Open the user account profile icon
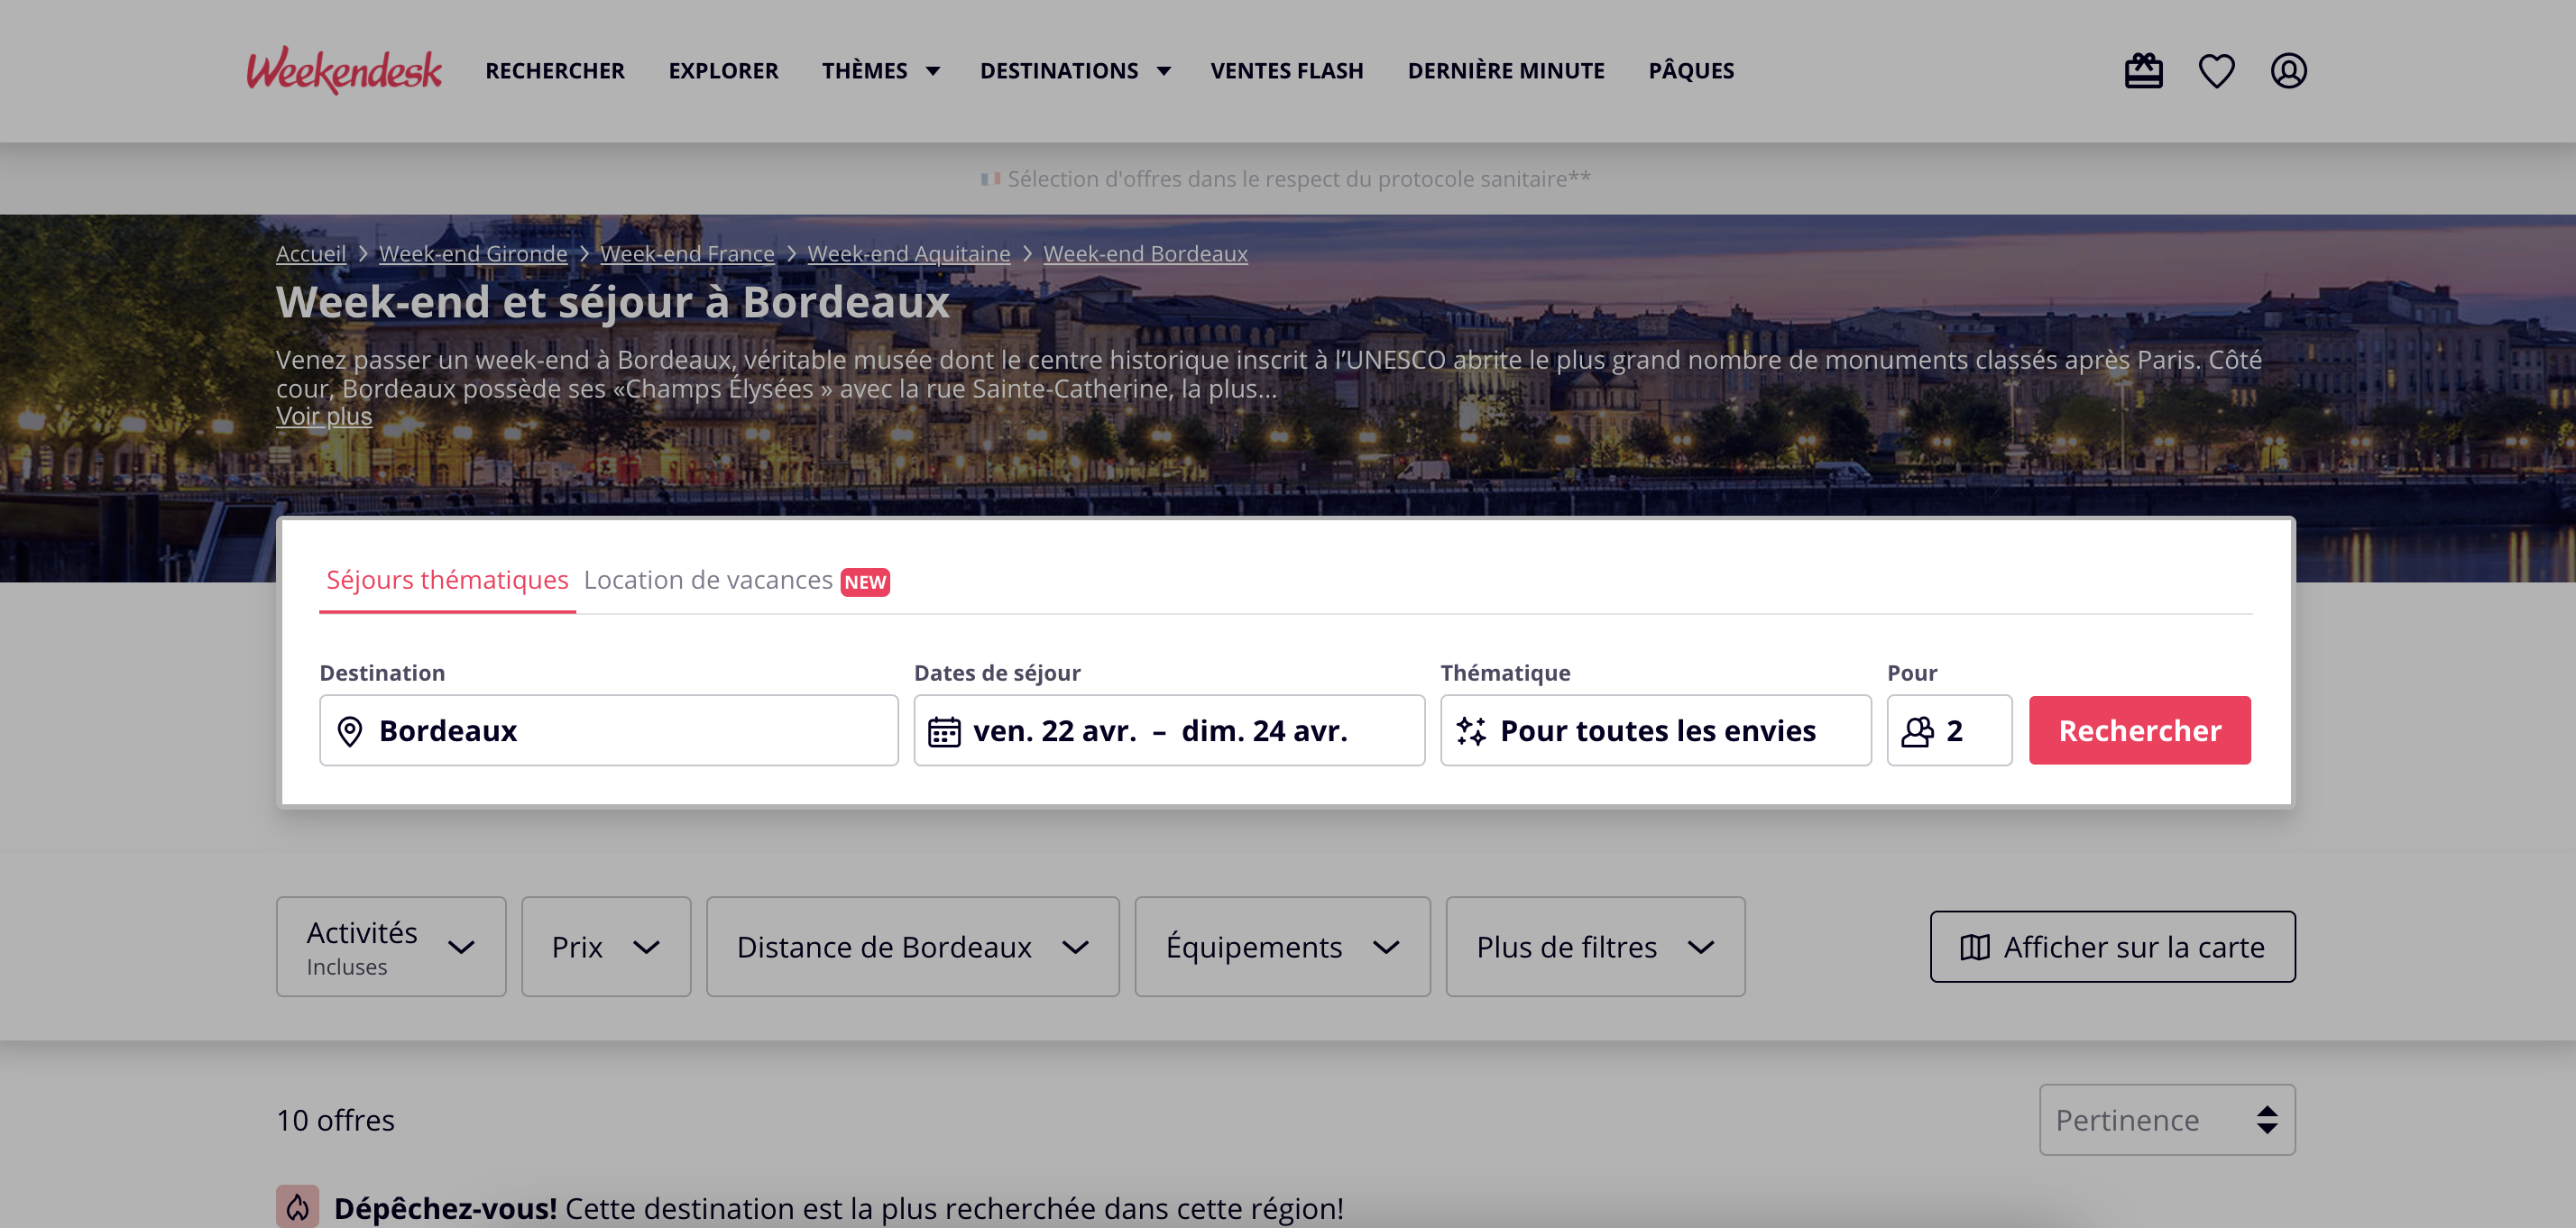 click(x=2288, y=71)
